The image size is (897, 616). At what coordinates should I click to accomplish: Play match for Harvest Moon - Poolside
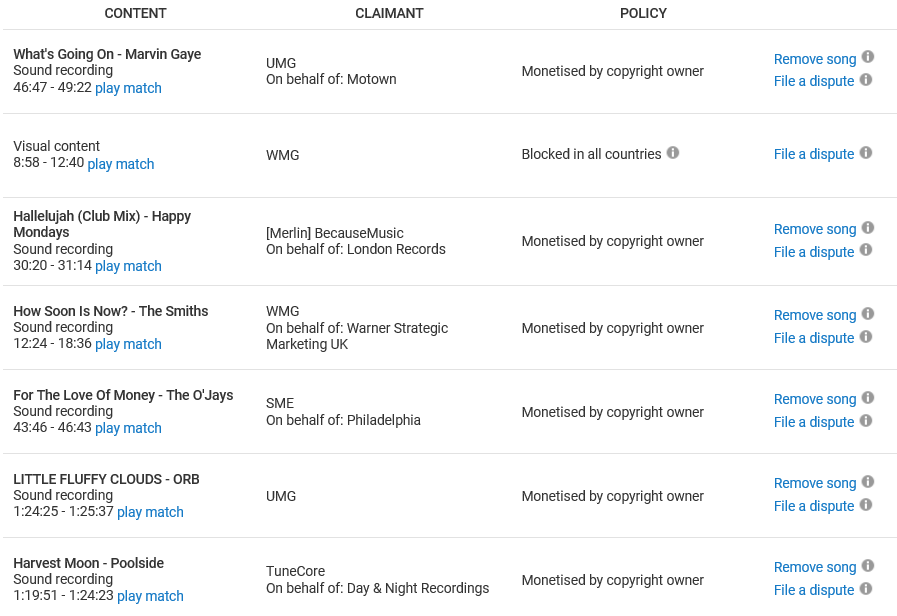tap(150, 596)
